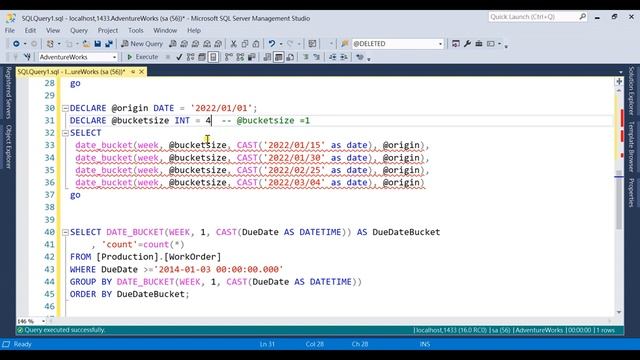Image resolution: width=640 pixels, height=360 pixels.
Task: Click the Open File folder icon
Action: pyautogui.click(x=86, y=44)
